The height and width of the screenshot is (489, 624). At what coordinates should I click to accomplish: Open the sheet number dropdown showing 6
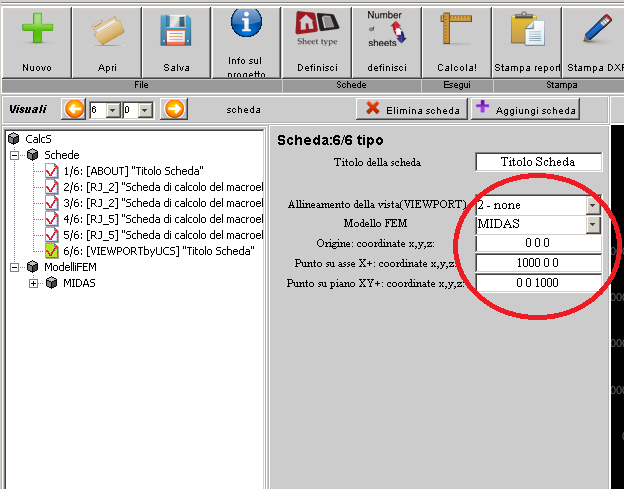pyautogui.click(x=113, y=110)
